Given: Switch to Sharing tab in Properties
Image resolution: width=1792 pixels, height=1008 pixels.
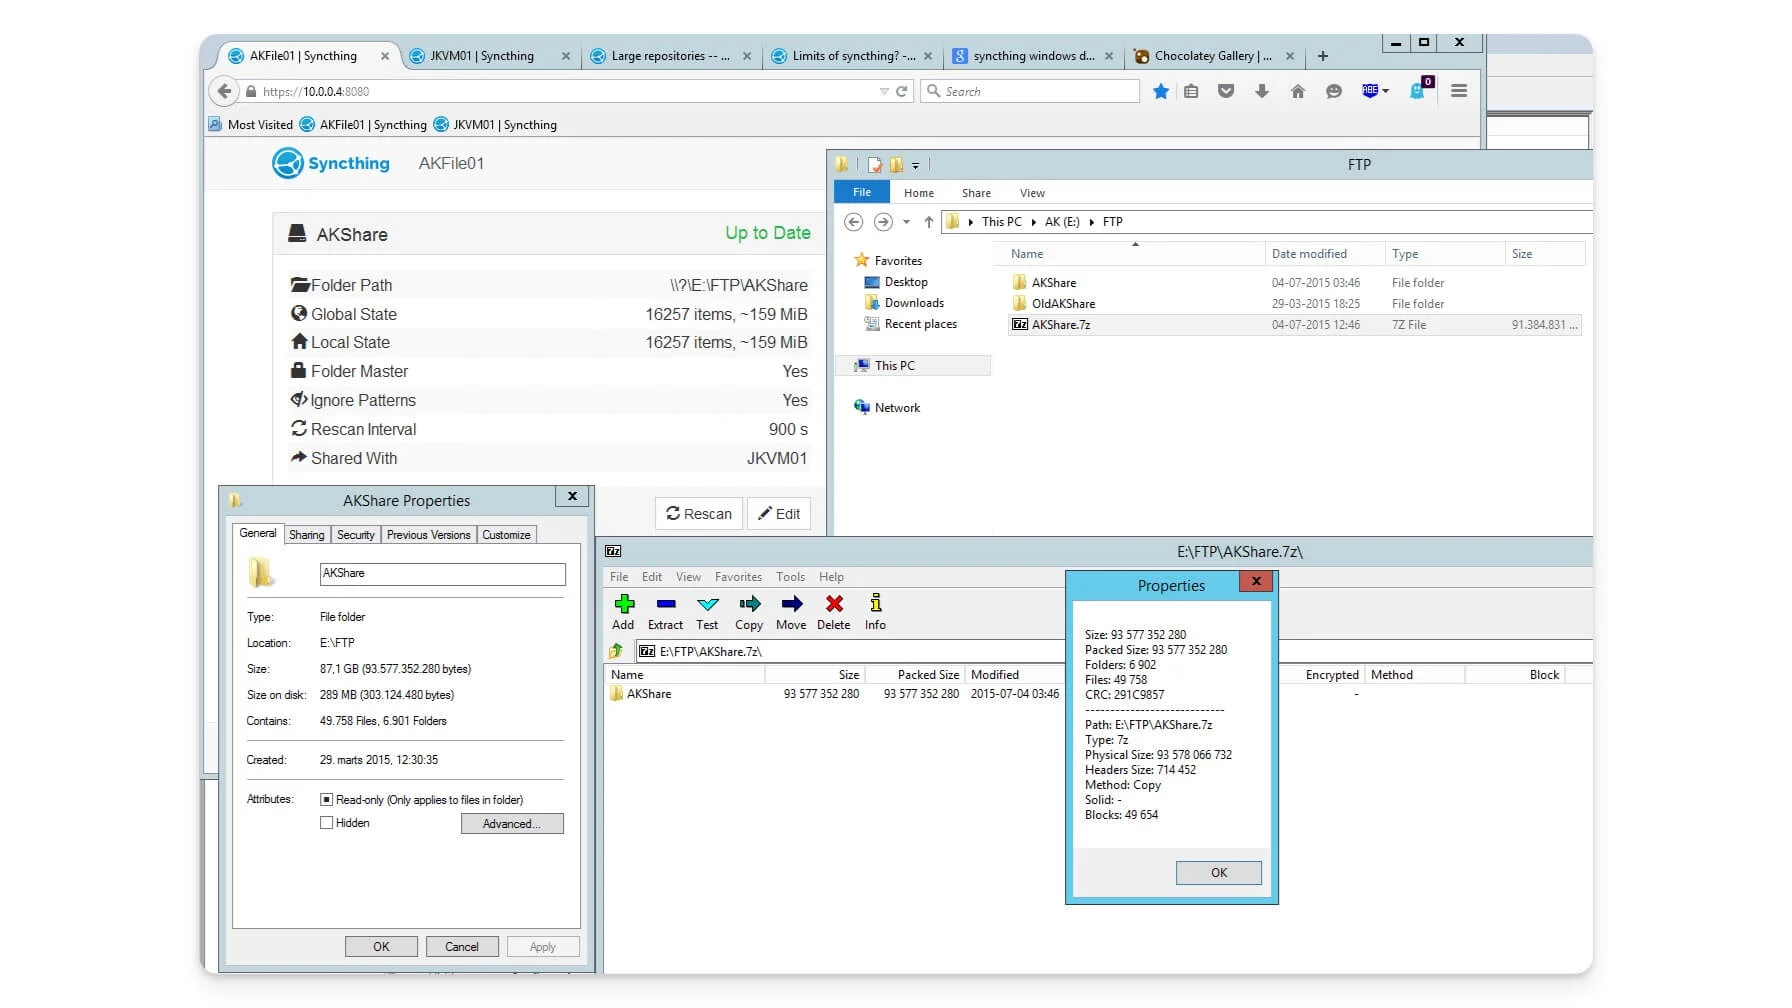Looking at the screenshot, I should tap(307, 535).
